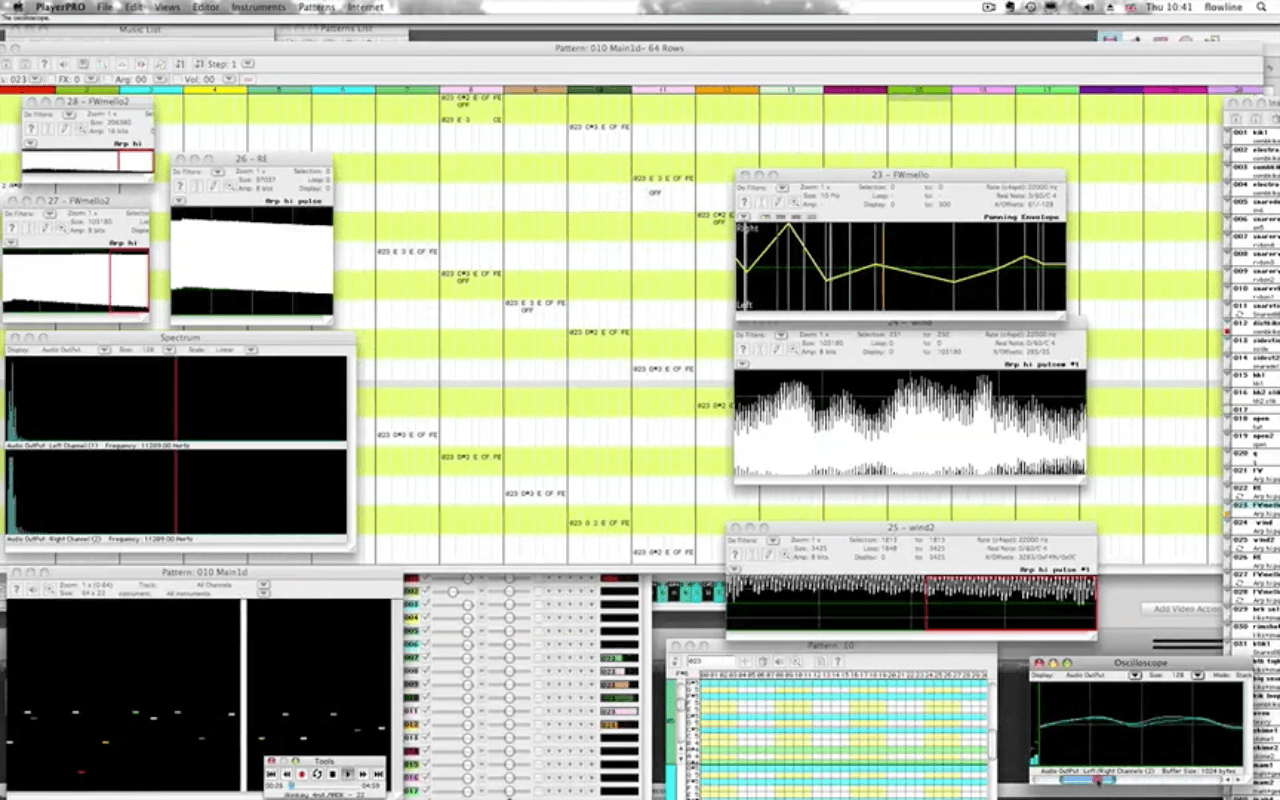Open the Instruments menu

(x=258, y=7)
